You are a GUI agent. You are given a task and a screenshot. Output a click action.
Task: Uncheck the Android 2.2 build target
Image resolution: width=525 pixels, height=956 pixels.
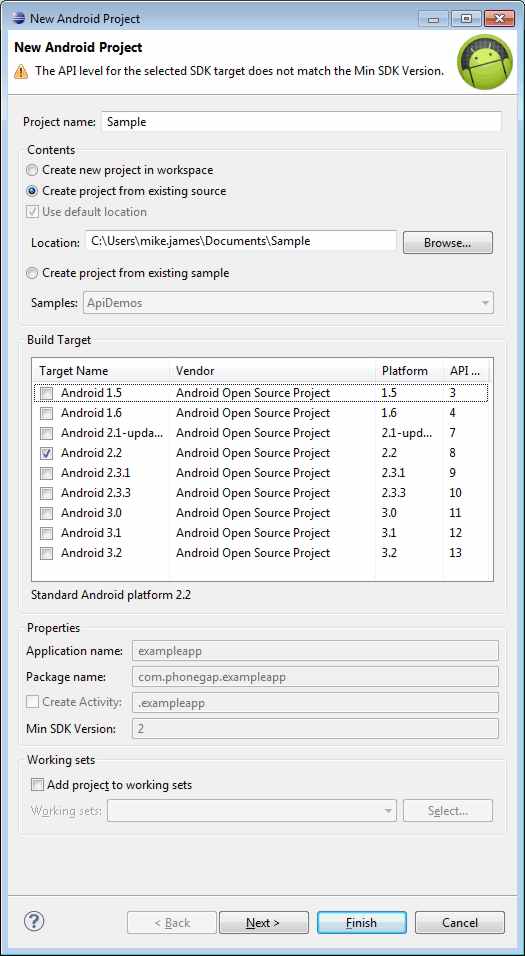coord(46,454)
